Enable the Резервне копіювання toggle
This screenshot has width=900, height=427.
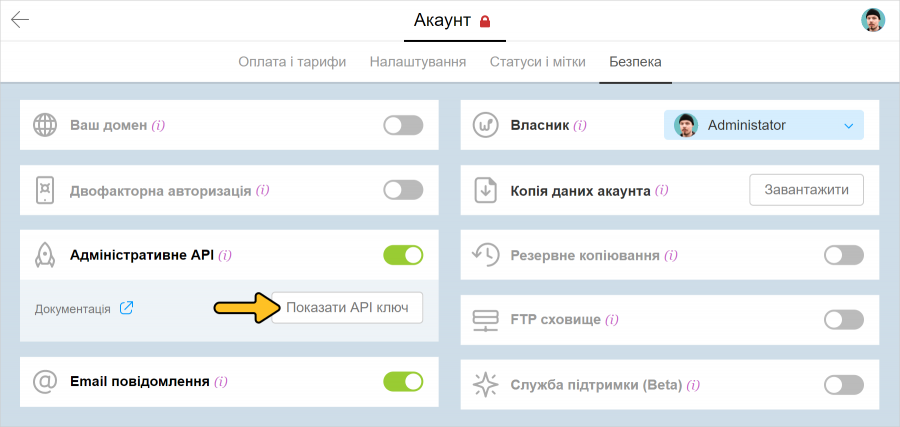pos(843,255)
